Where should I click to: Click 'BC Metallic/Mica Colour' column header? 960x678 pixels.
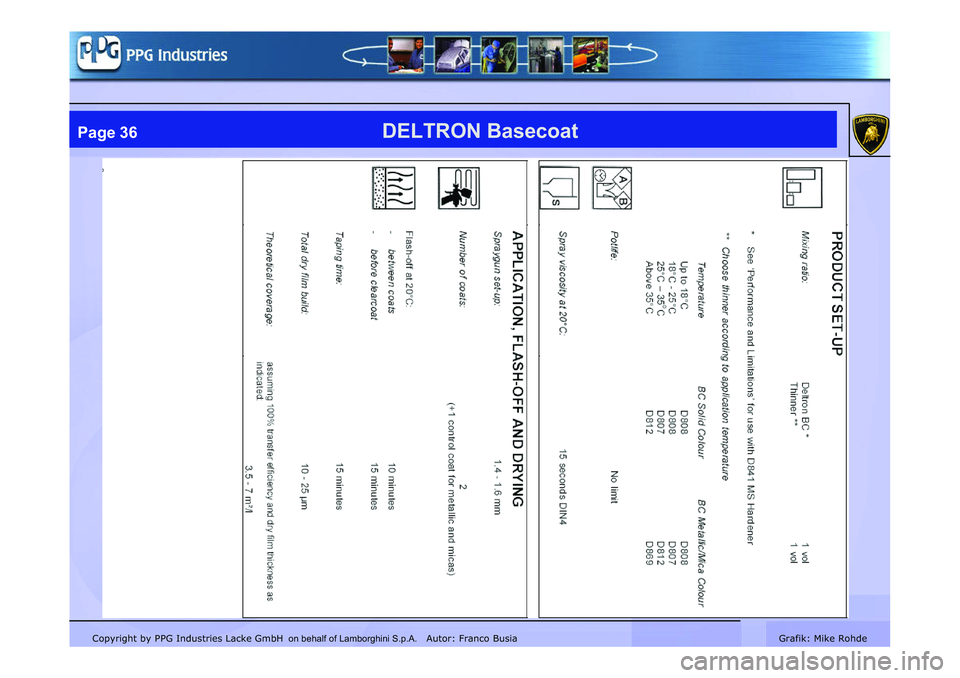pos(701,553)
